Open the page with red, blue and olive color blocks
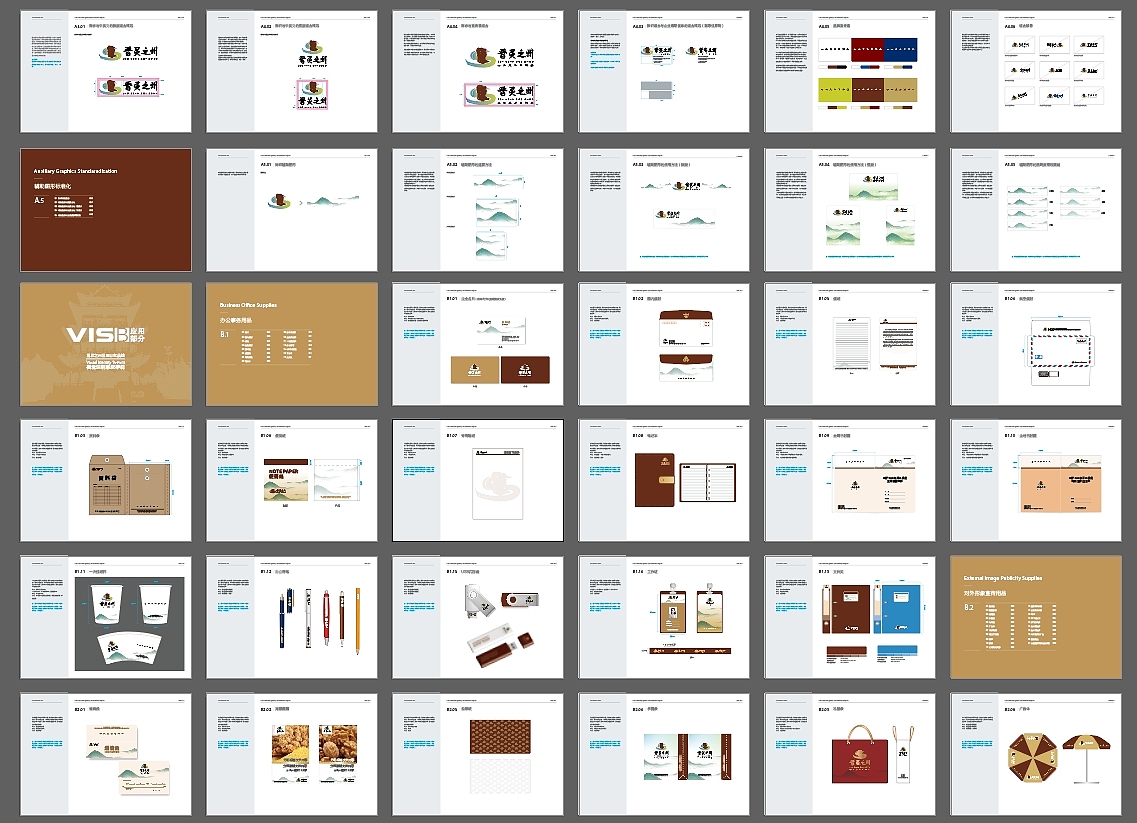 tap(850, 71)
